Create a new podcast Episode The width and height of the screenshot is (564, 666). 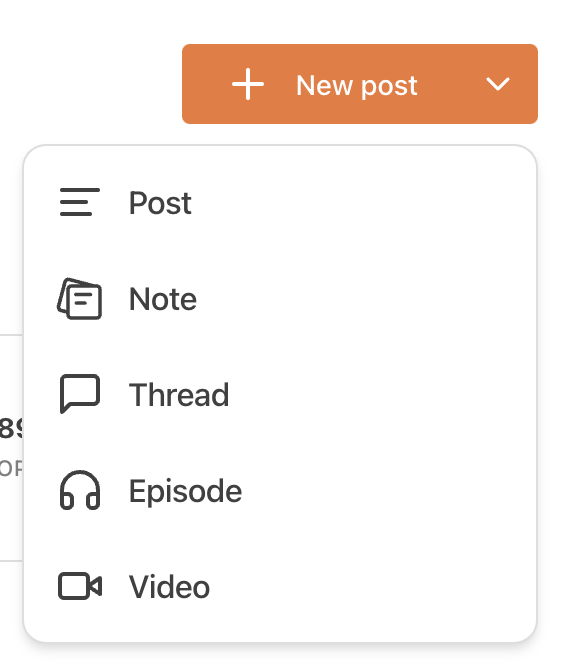pyautogui.click(x=280, y=491)
